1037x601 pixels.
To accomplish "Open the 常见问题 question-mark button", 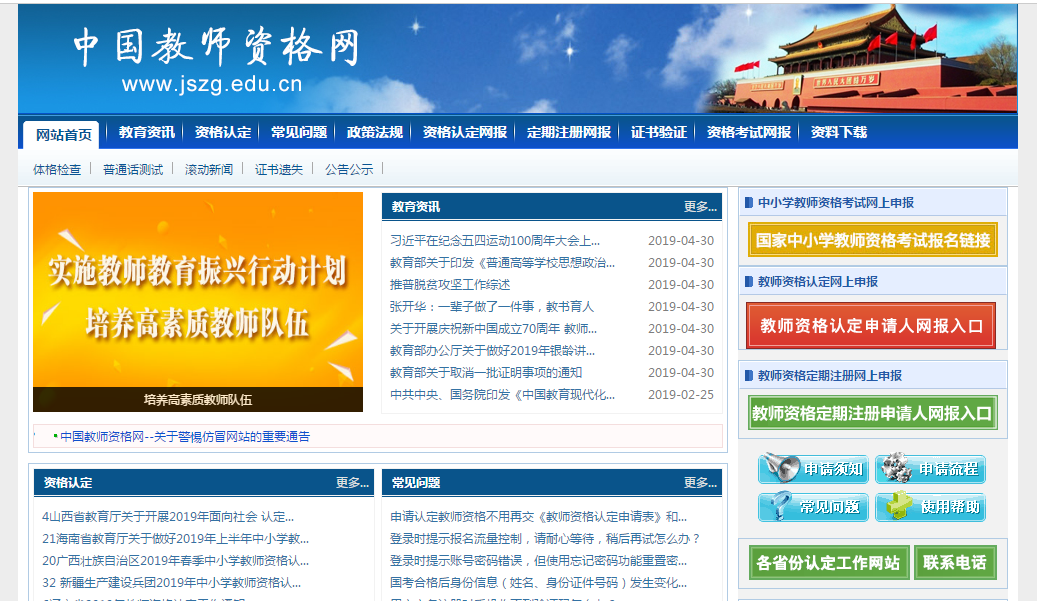I will click(813, 507).
